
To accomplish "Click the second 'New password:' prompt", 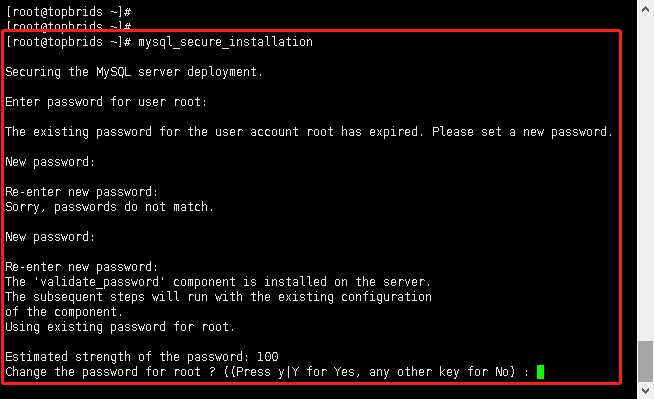I will click(50, 237).
